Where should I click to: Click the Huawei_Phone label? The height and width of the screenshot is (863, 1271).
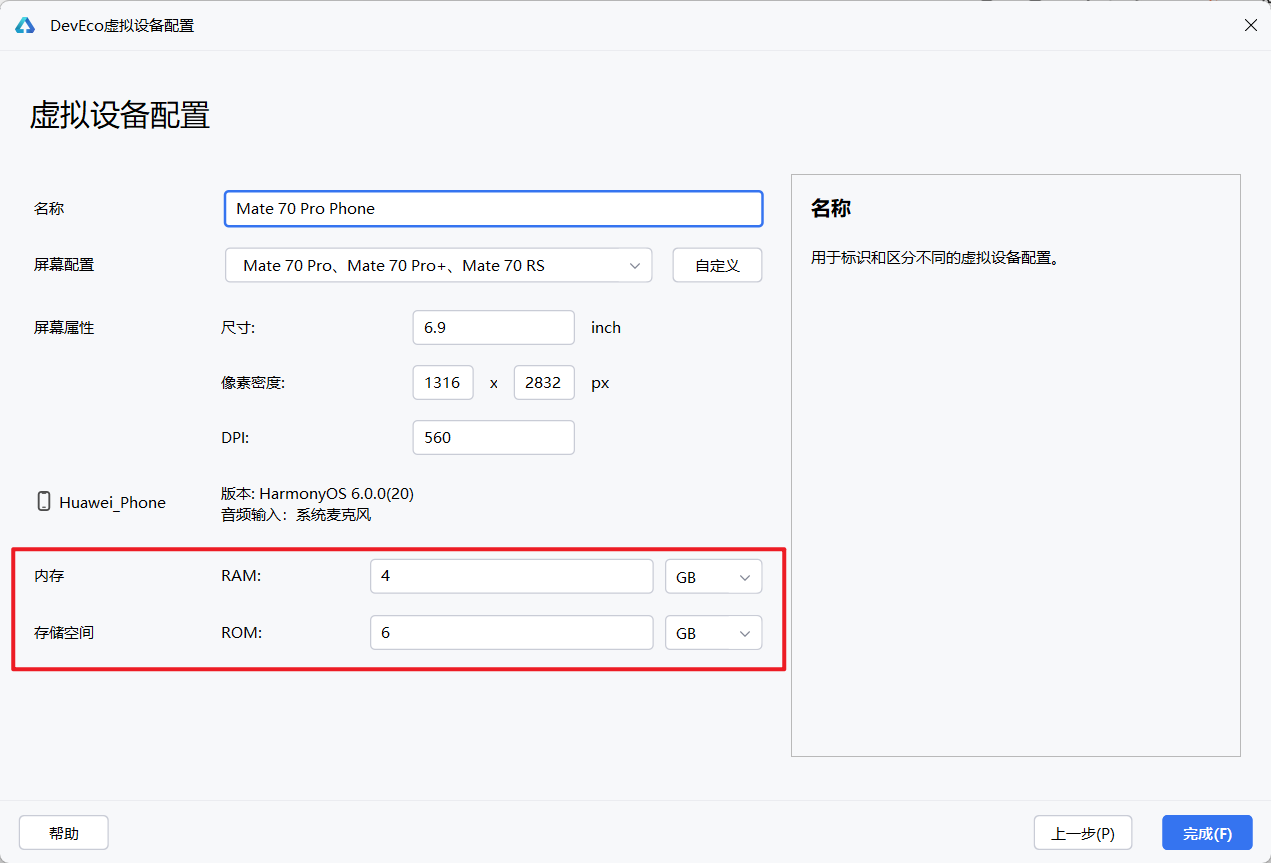click(112, 502)
